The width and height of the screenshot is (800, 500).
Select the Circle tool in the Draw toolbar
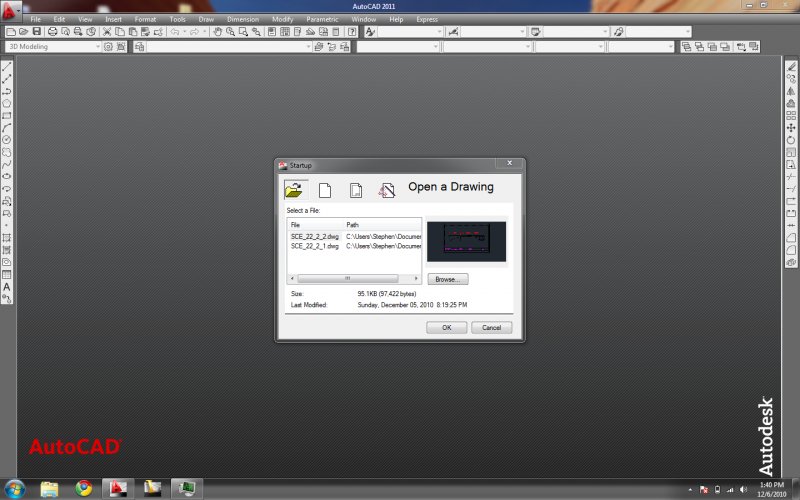point(7,140)
